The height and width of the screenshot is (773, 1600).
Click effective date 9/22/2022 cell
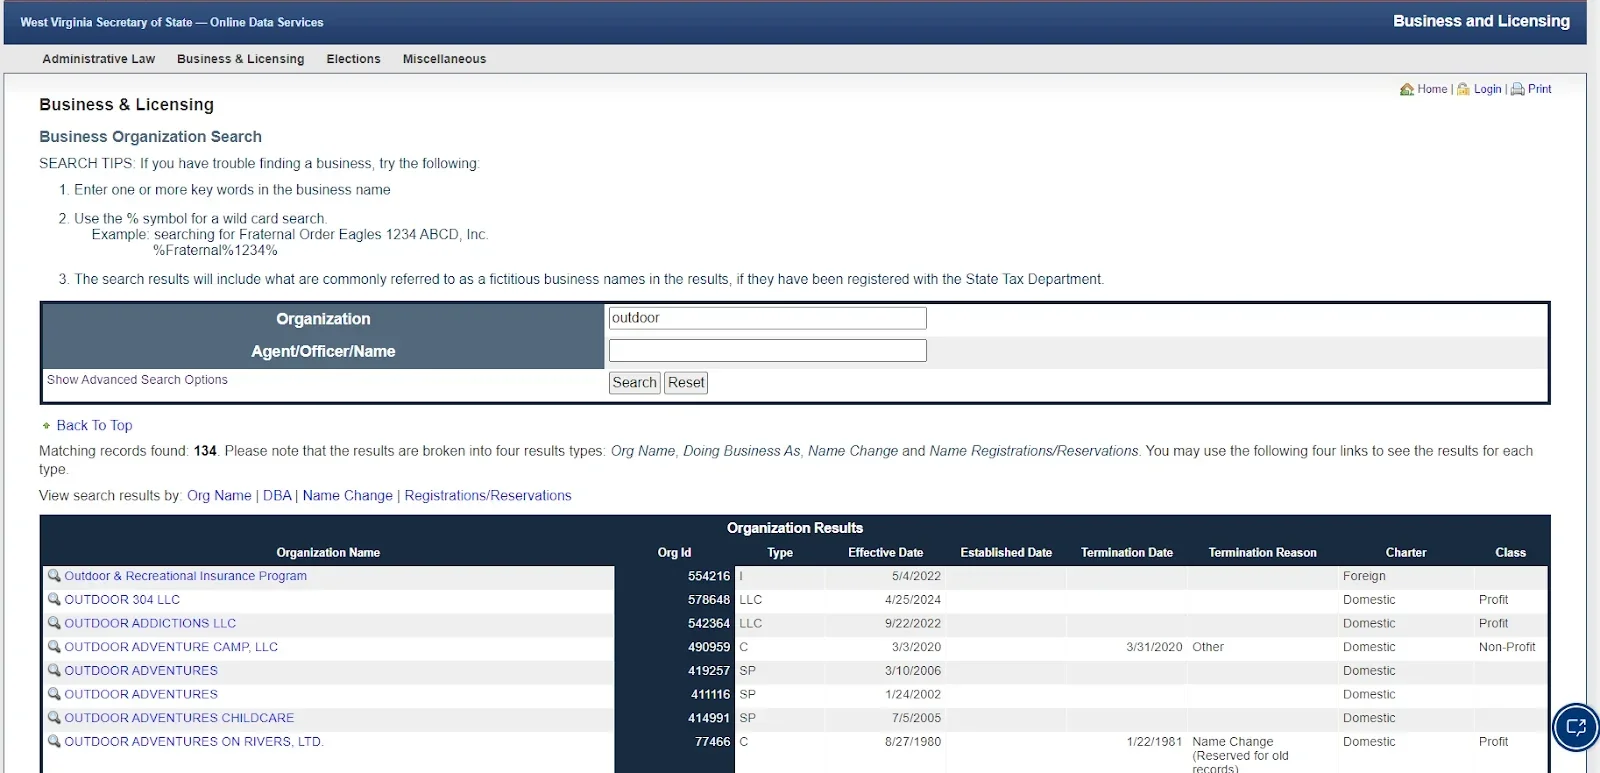(913, 623)
